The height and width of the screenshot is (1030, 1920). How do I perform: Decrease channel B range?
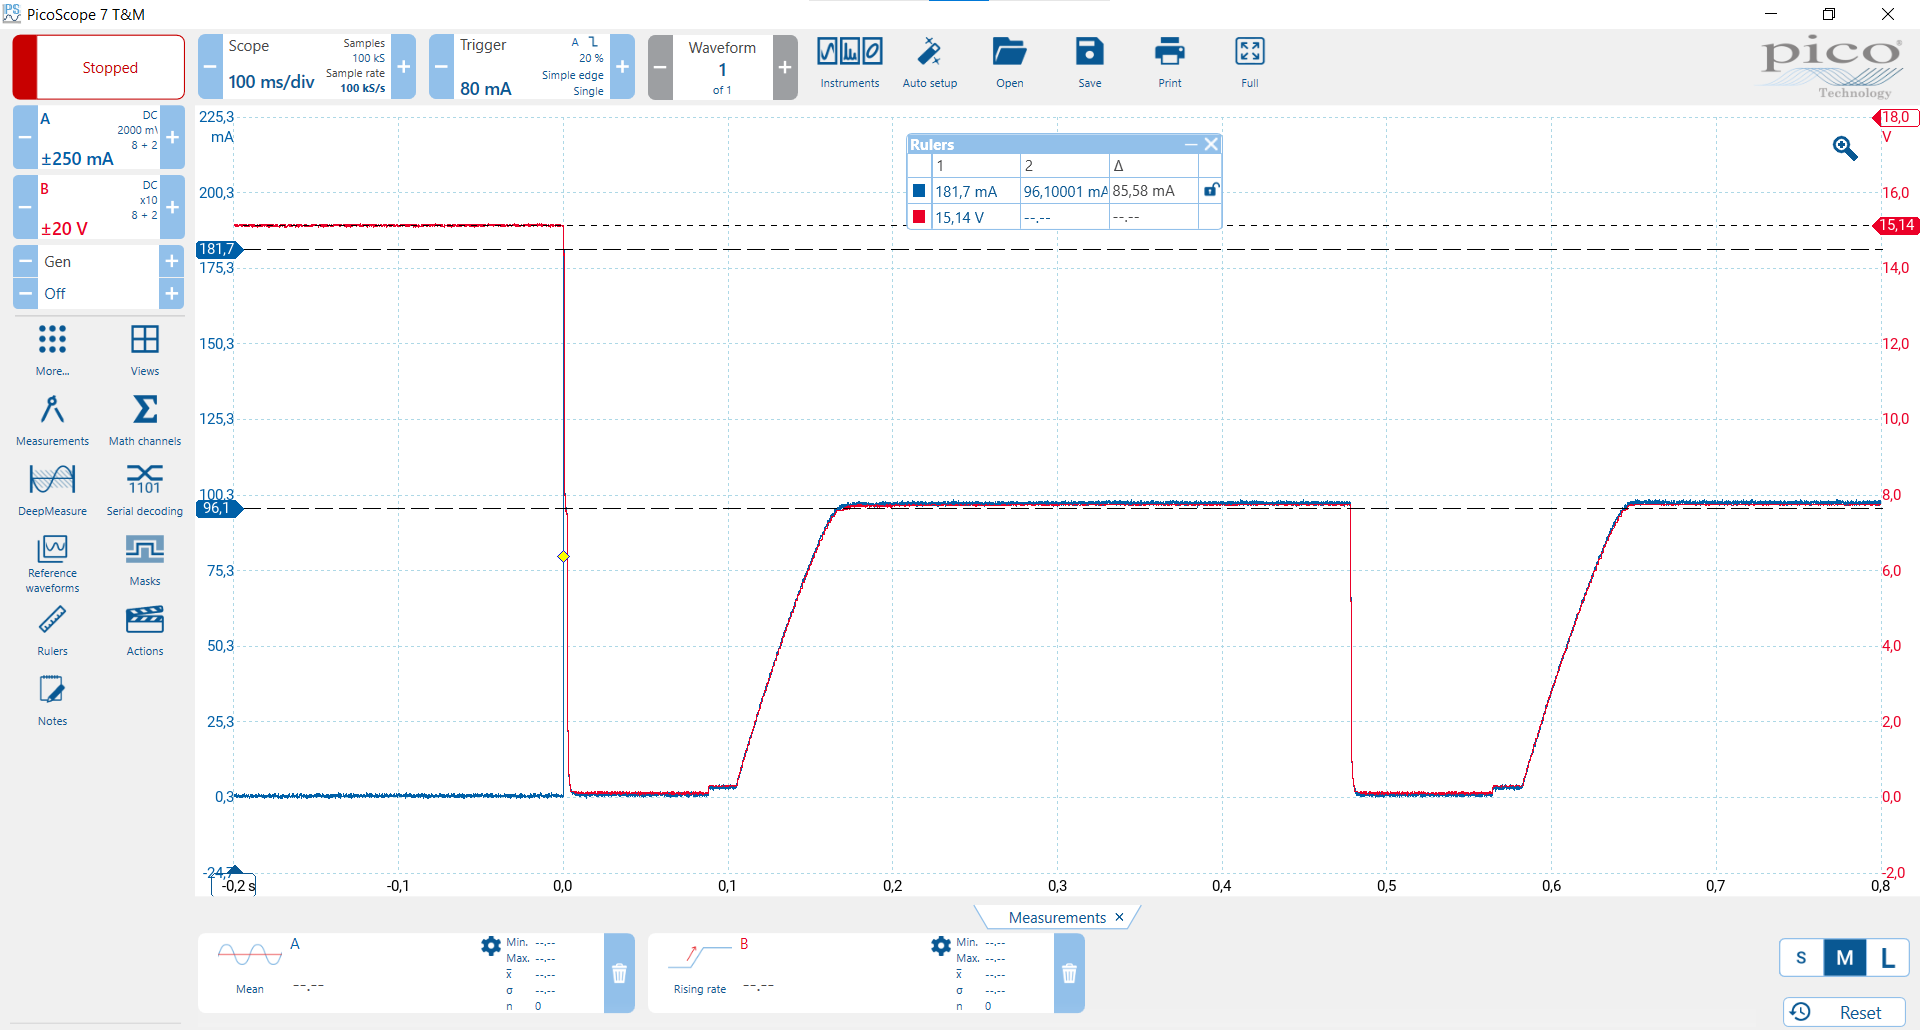(x=25, y=207)
